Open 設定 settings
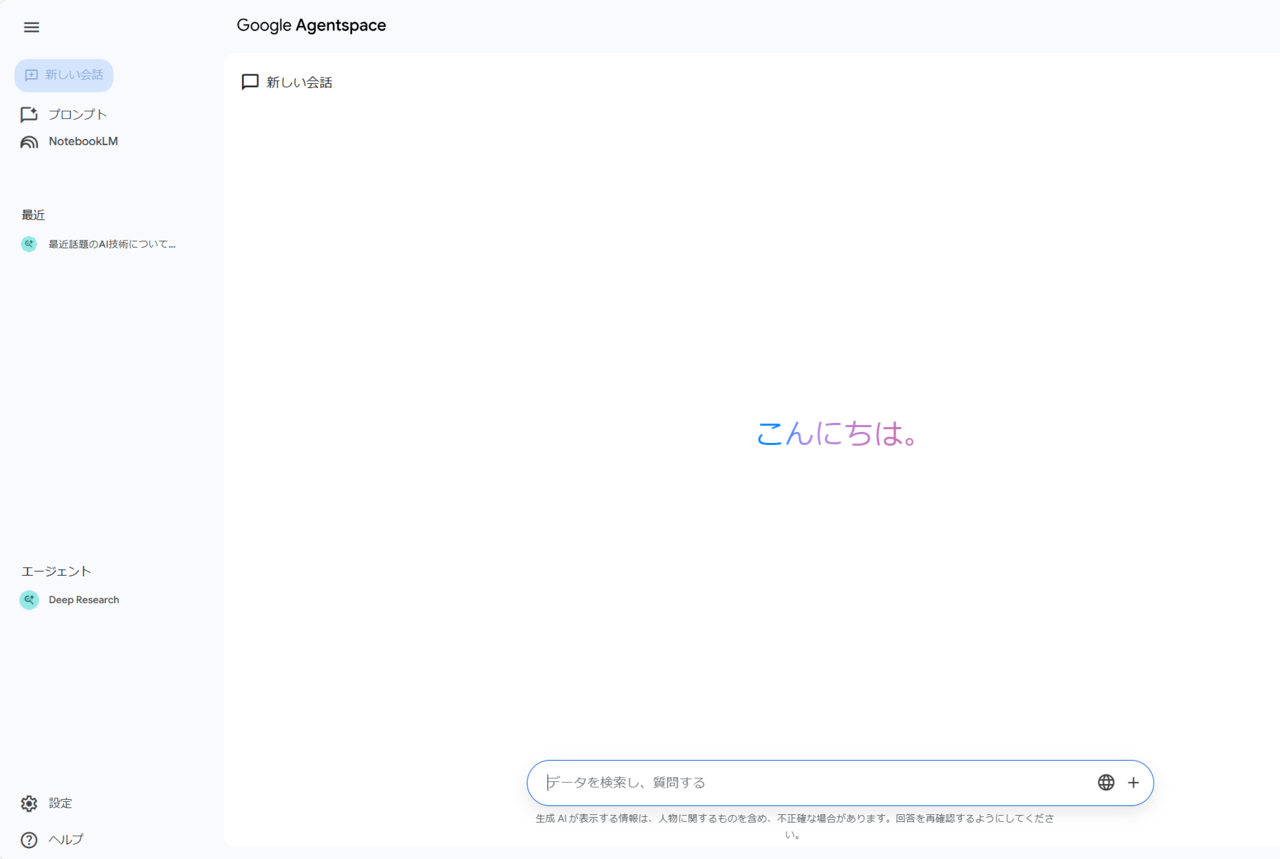Screen dimensions: 1280x859 (46, 803)
